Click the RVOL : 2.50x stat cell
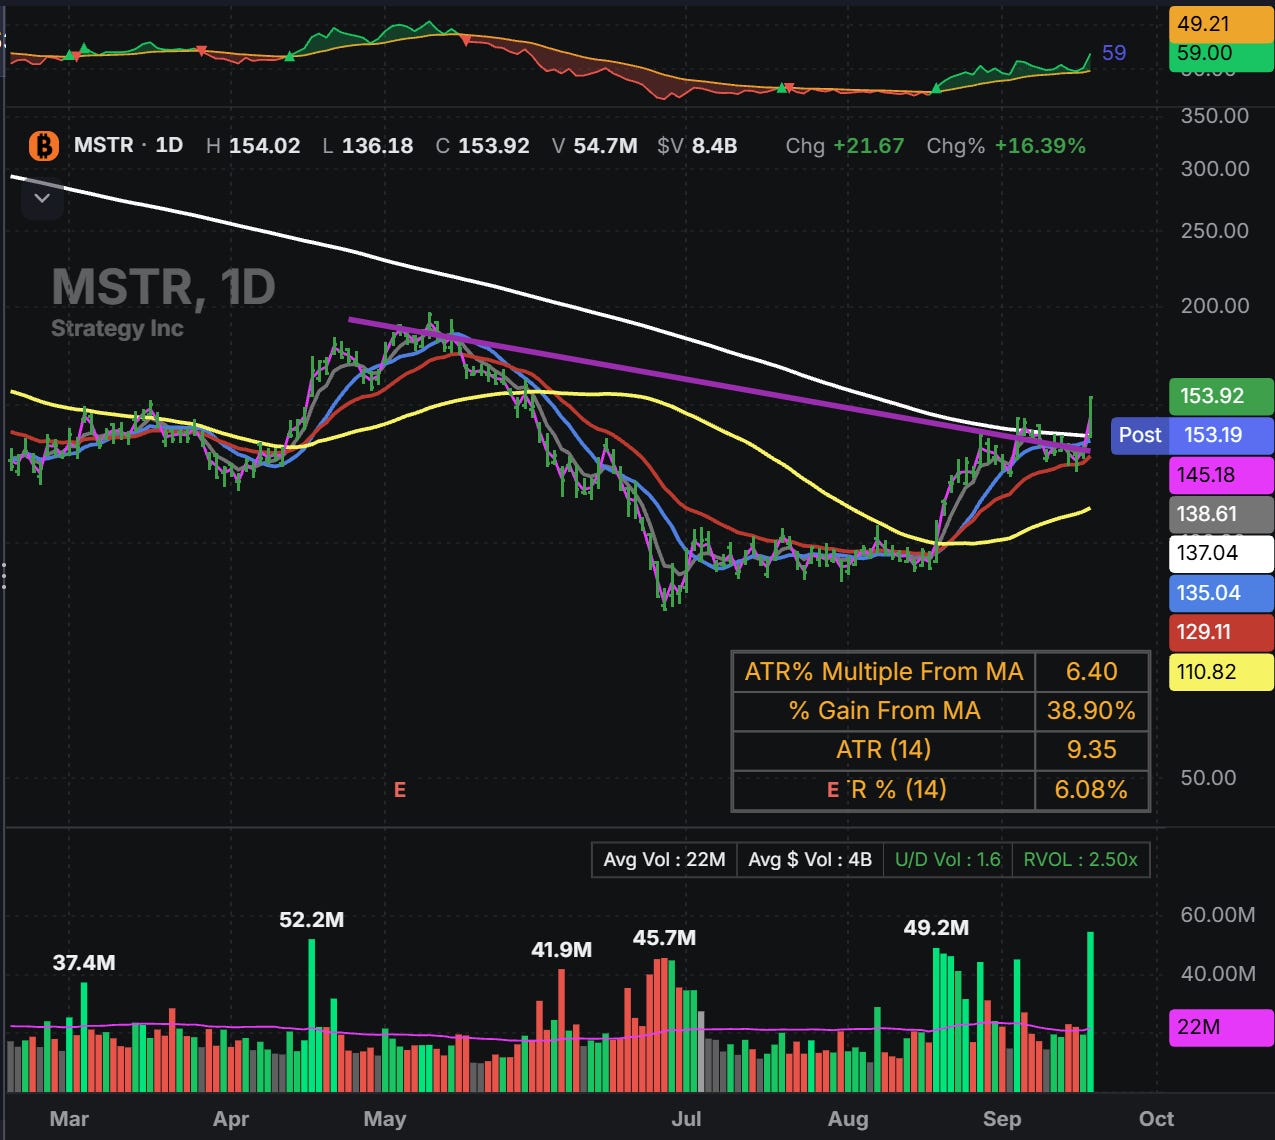This screenshot has height=1140, width=1275. coord(1080,859)
